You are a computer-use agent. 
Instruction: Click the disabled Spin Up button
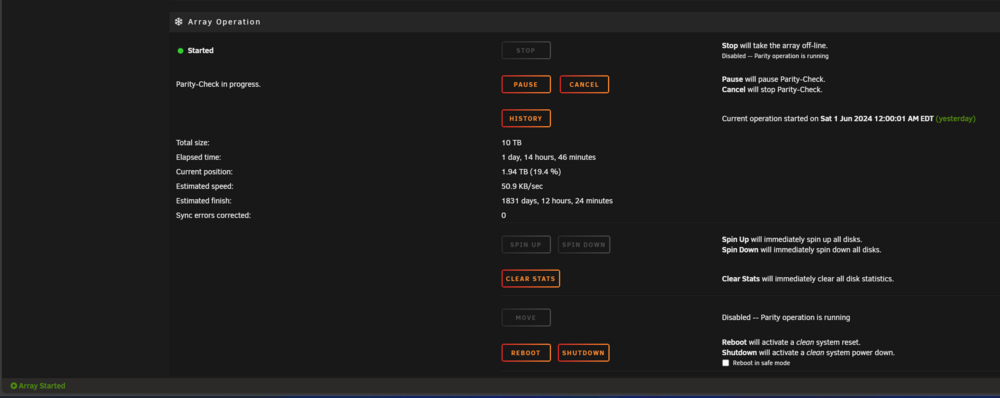coord(526,244)
